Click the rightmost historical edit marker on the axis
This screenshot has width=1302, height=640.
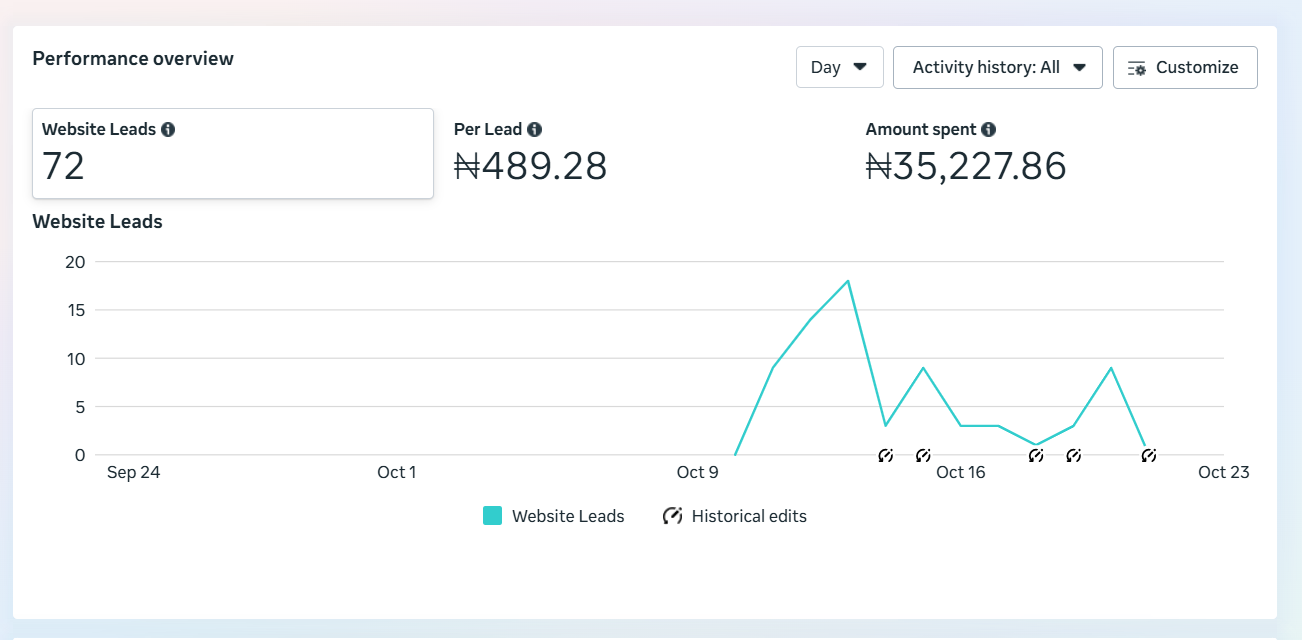pyautogui.click(x=1148, y=455)
